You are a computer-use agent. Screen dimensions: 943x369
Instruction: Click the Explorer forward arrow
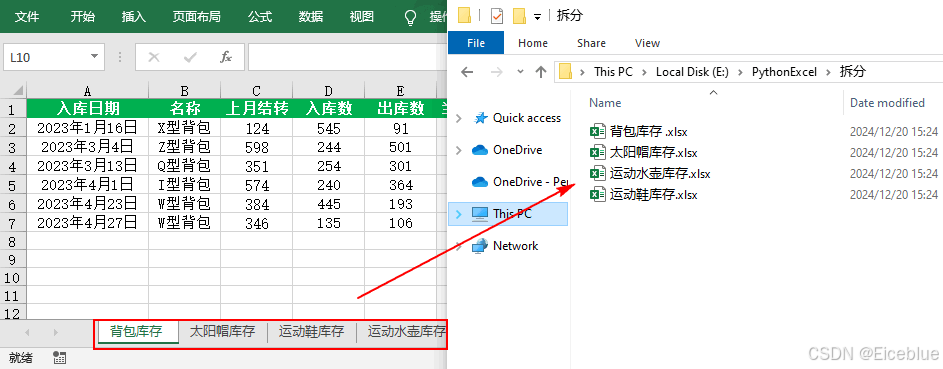click(x=496, y=72)
